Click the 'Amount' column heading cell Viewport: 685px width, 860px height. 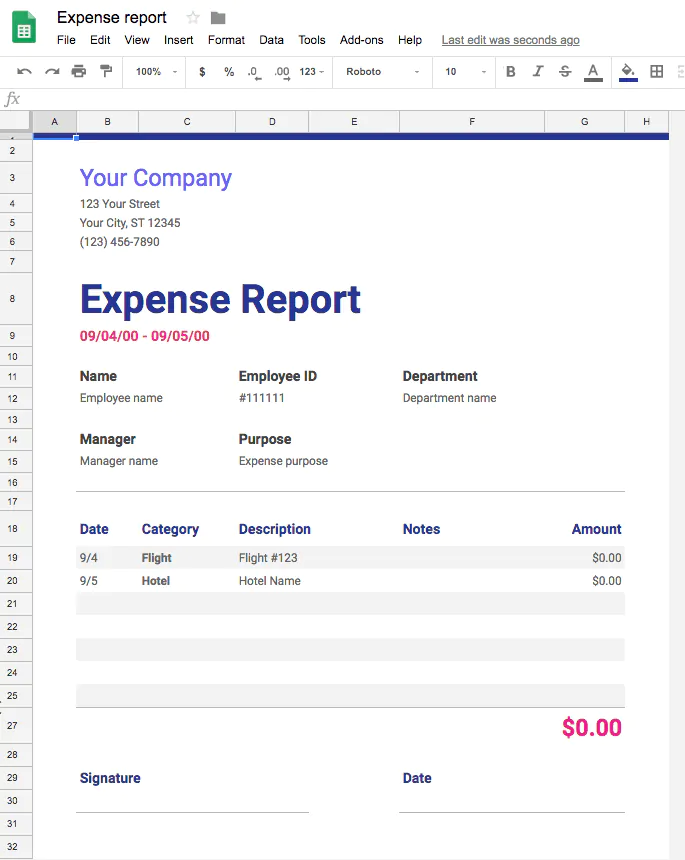tap(597, 529)
